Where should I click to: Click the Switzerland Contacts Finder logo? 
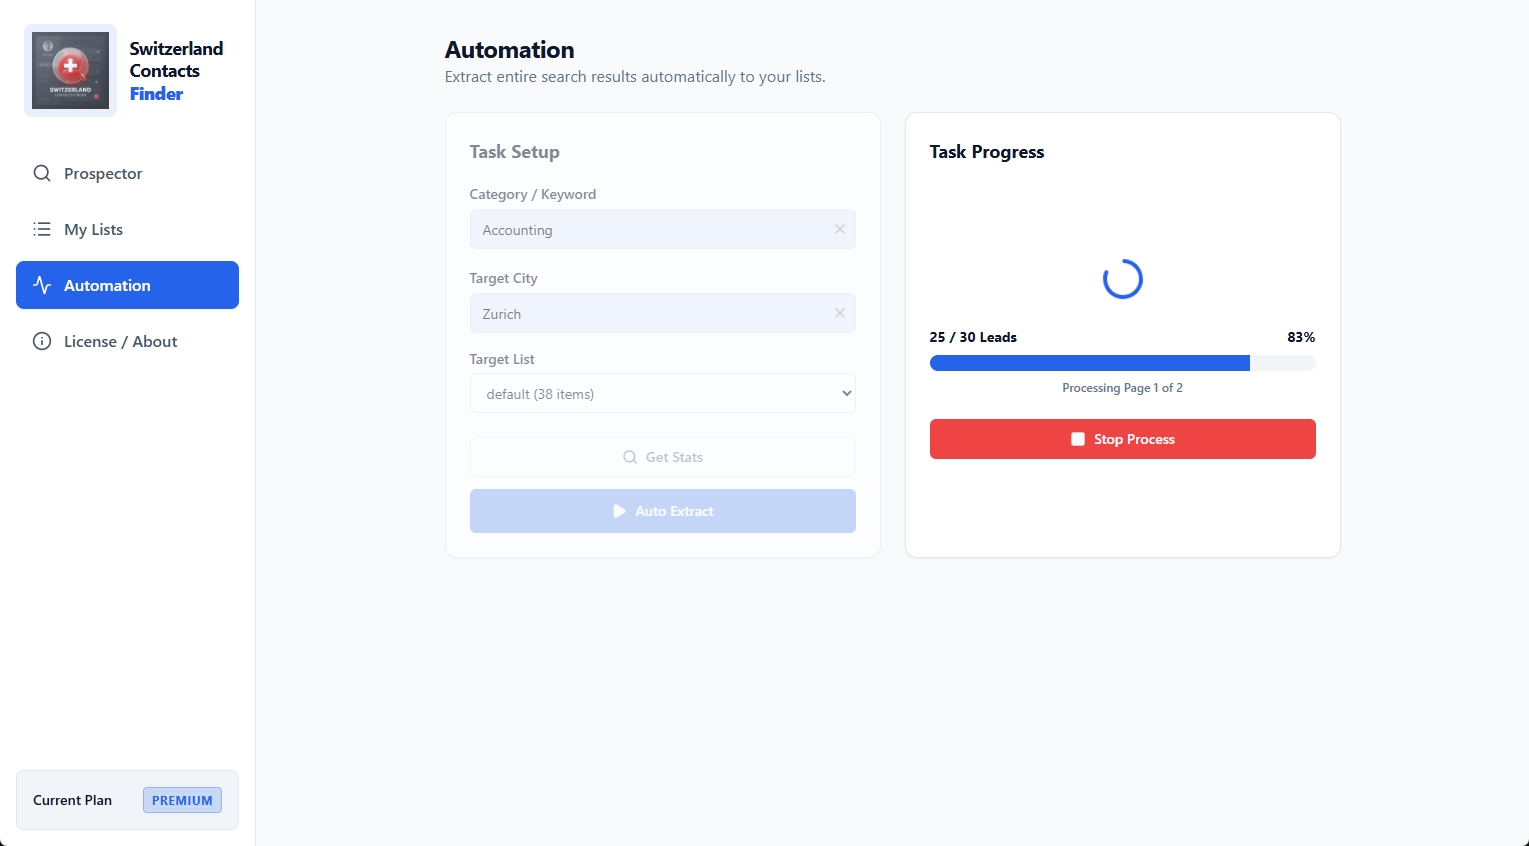pos(70,70)
